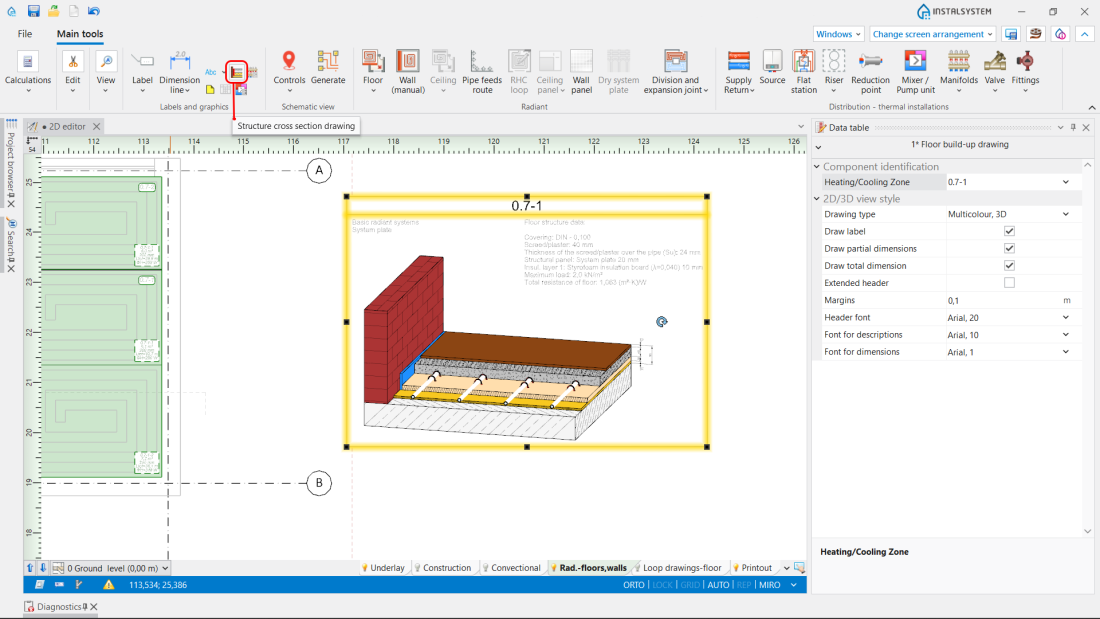This screenshot has width=1100, height=619.
Task: Enable the Extended header checkbox
Action: point(1009,283)
